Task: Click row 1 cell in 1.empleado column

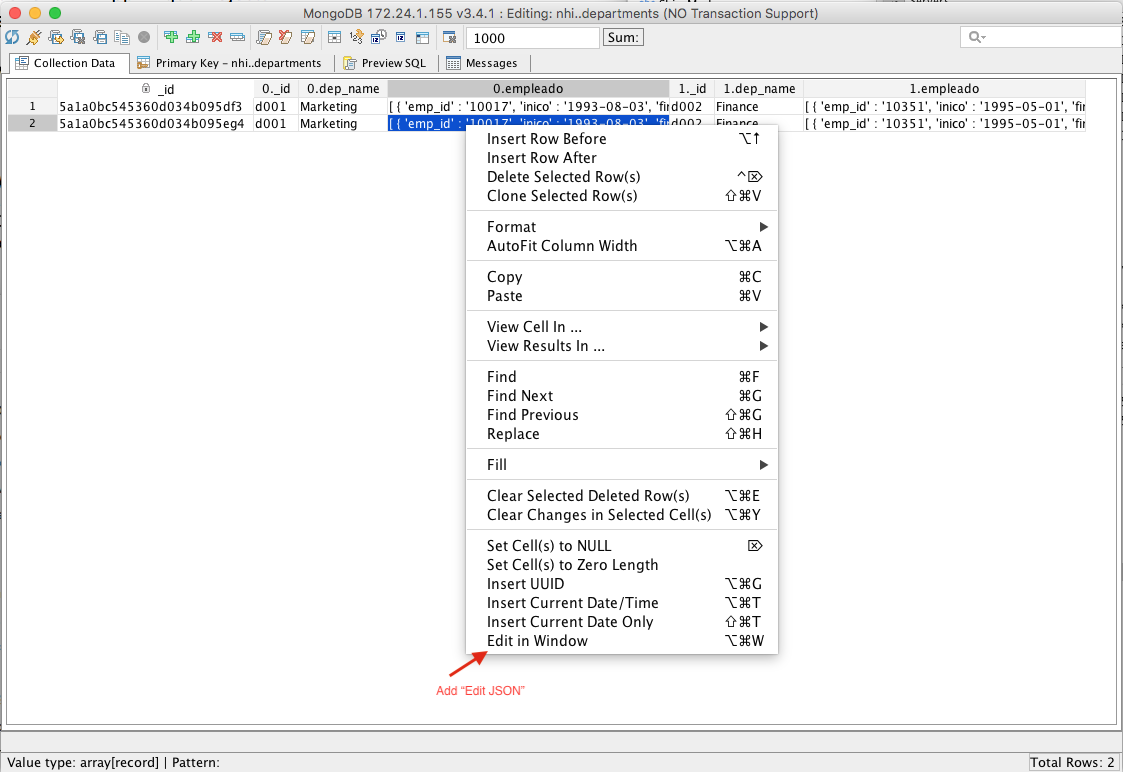Action: click(x=945, y=107)
